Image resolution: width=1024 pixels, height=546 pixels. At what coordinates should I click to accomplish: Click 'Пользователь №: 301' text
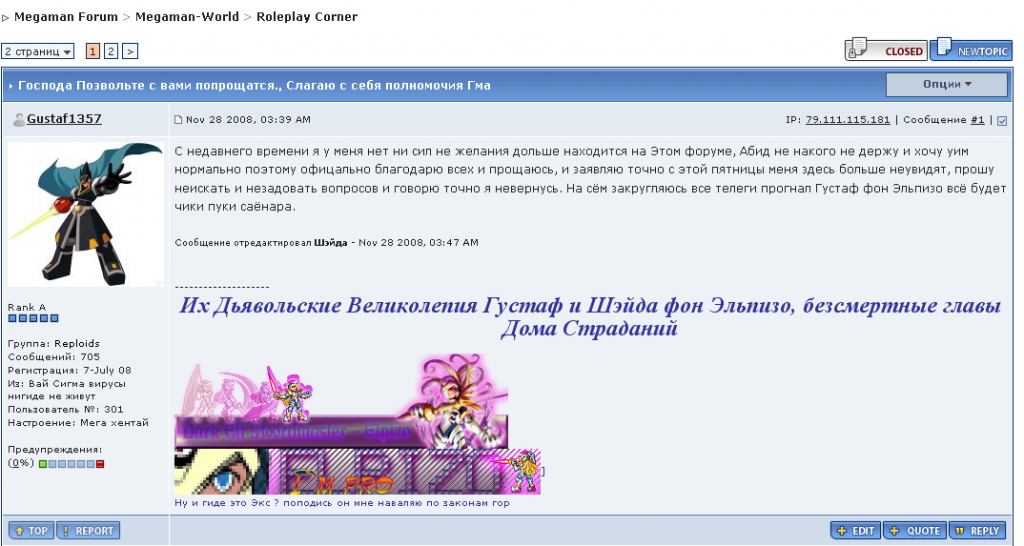tap(65, 410)
